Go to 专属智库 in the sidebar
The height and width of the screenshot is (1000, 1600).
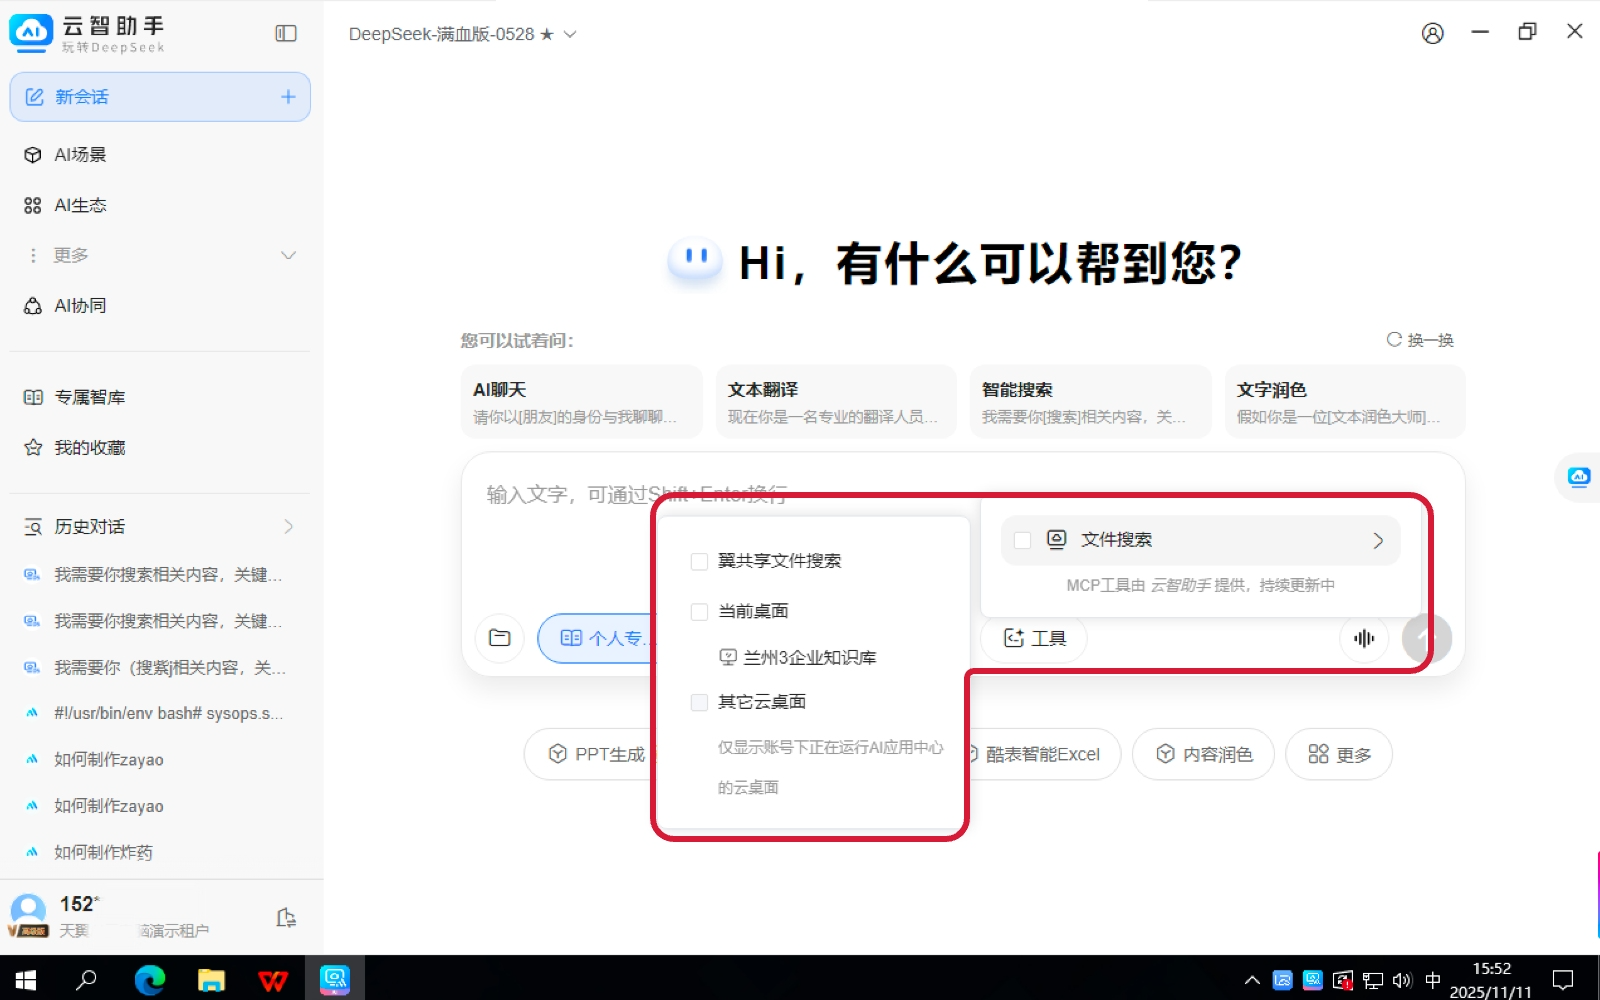(89, 397)
